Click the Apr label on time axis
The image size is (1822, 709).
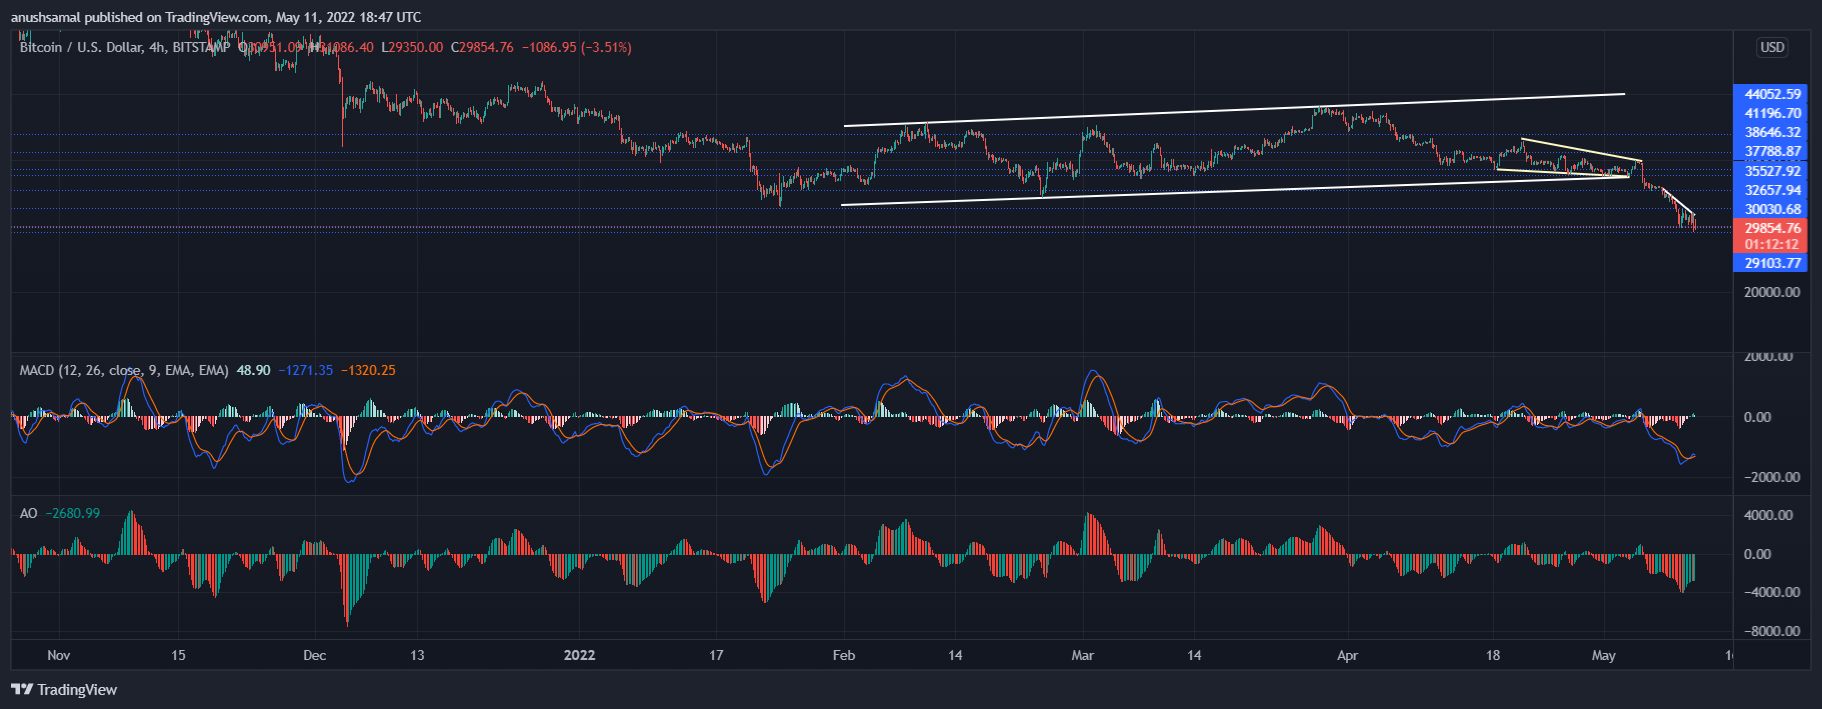(x=1347, y=655)
